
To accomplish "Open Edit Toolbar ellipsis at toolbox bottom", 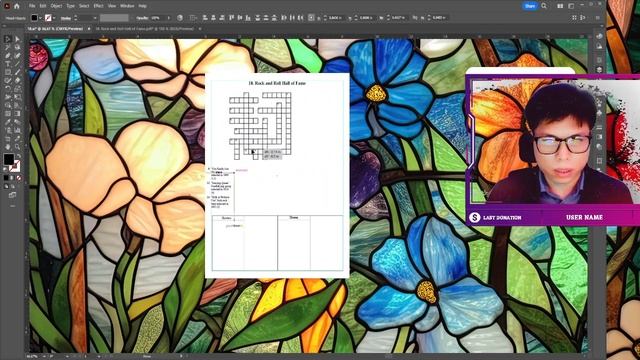I will 12,206.
